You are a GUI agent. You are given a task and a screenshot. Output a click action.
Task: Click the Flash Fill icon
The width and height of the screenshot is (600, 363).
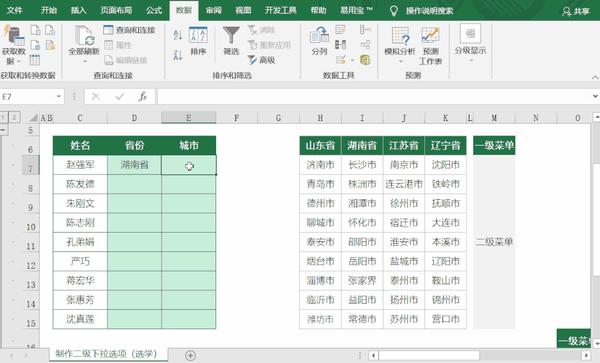tap(340, 30)
